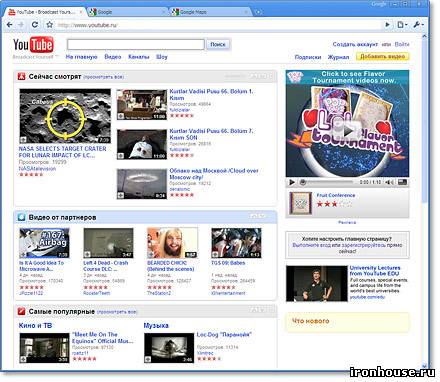This screenshot has height=382, width=440.
Task: Open NASA lunar crater video thumbnail
Action: click(65, 116)
